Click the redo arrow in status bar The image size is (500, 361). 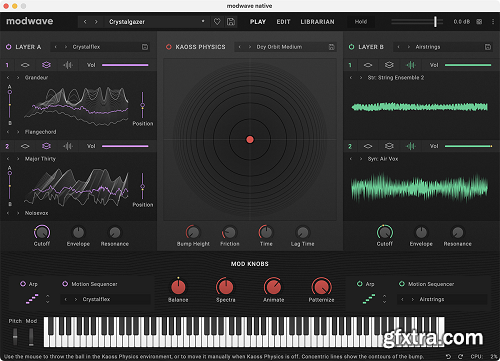click(460, 356)
